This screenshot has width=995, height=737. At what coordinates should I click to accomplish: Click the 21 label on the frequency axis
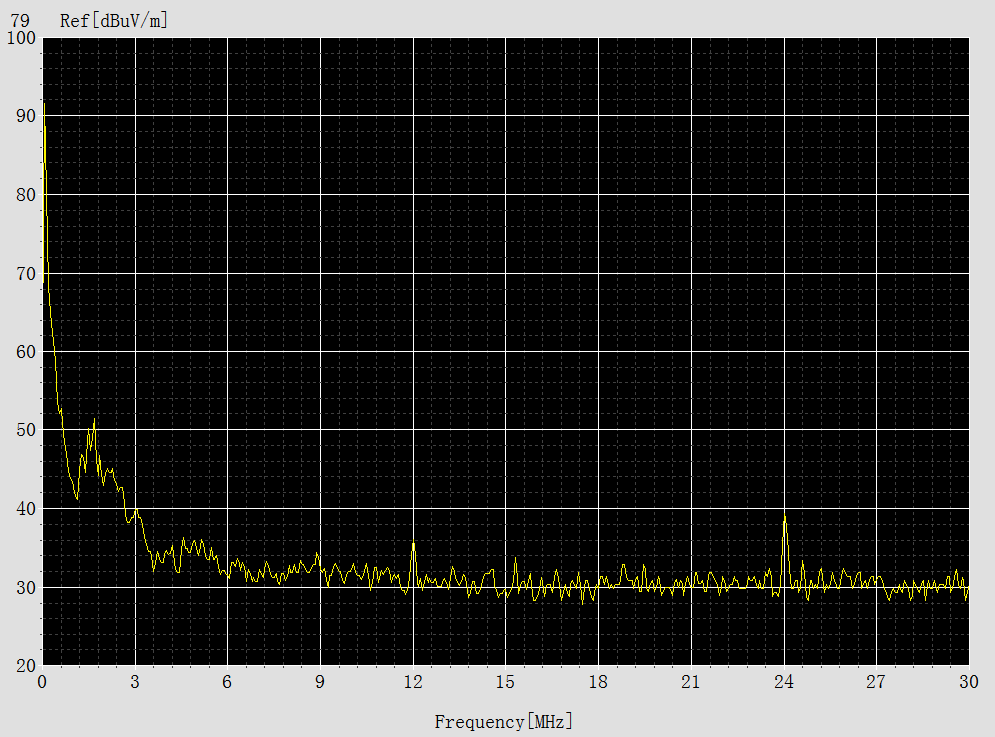point(690,682)
